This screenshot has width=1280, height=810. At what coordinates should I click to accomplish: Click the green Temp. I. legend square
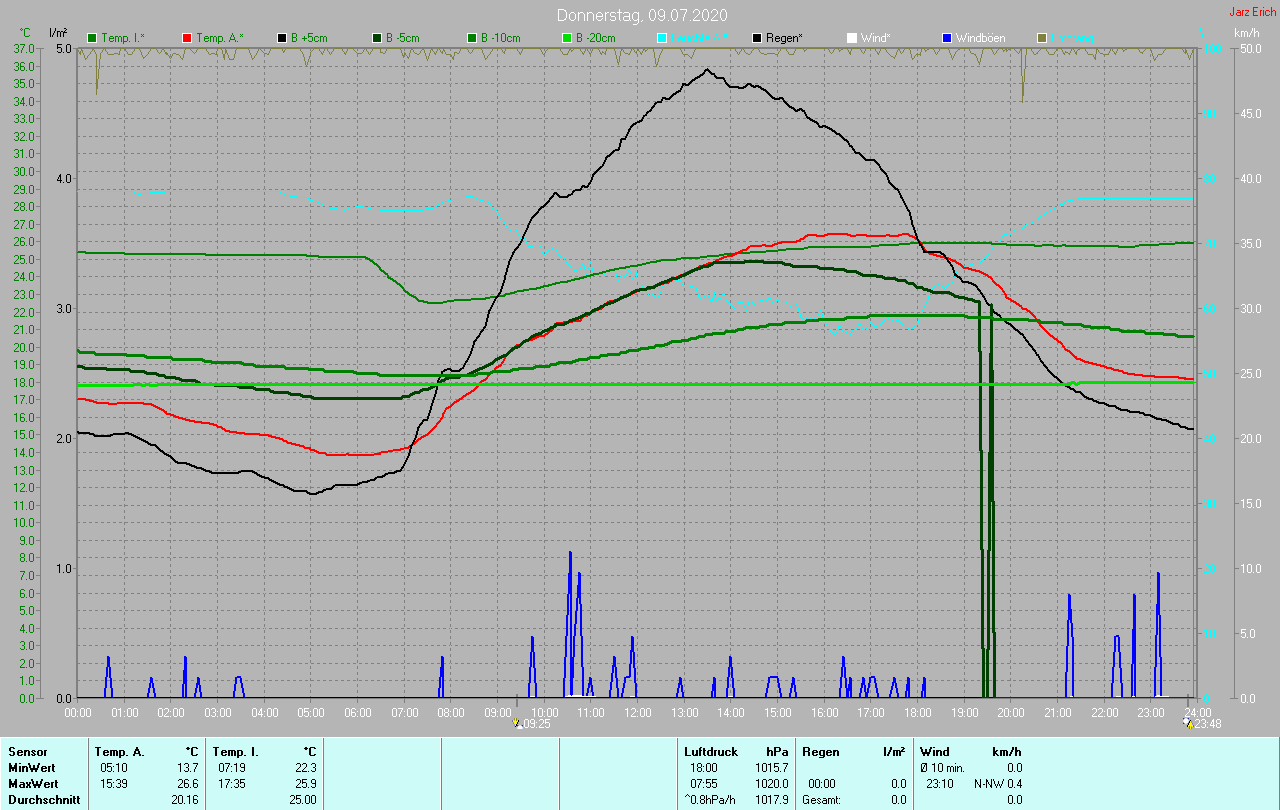[x=94, y=38]
